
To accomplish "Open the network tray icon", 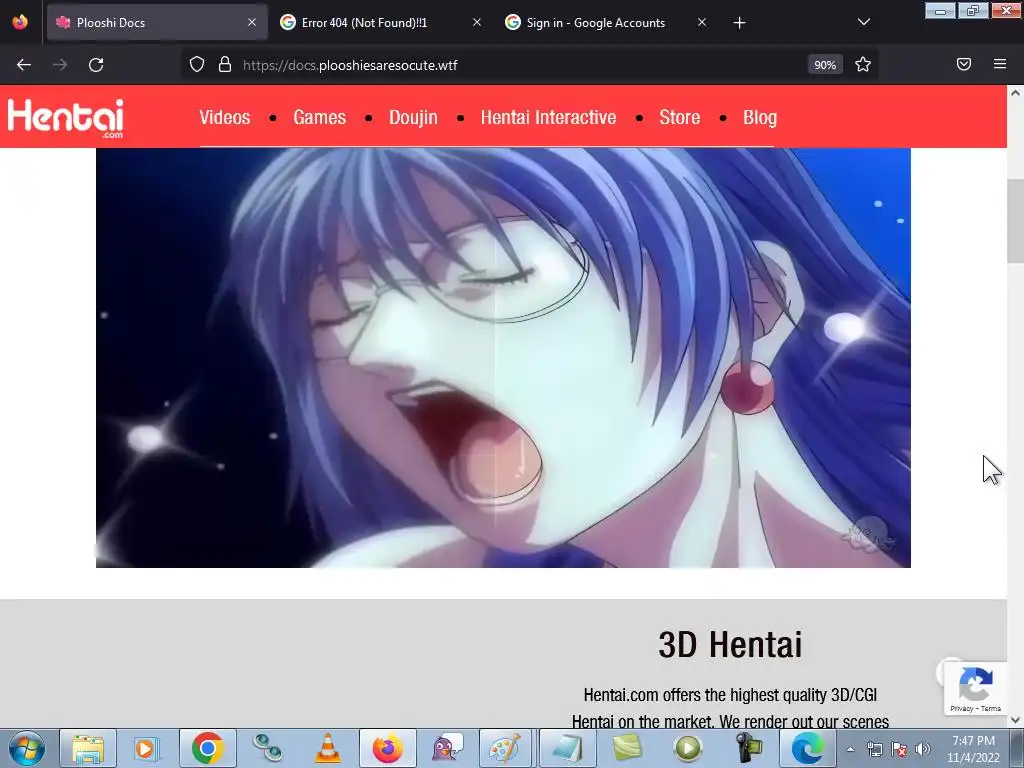I will 874,749.
